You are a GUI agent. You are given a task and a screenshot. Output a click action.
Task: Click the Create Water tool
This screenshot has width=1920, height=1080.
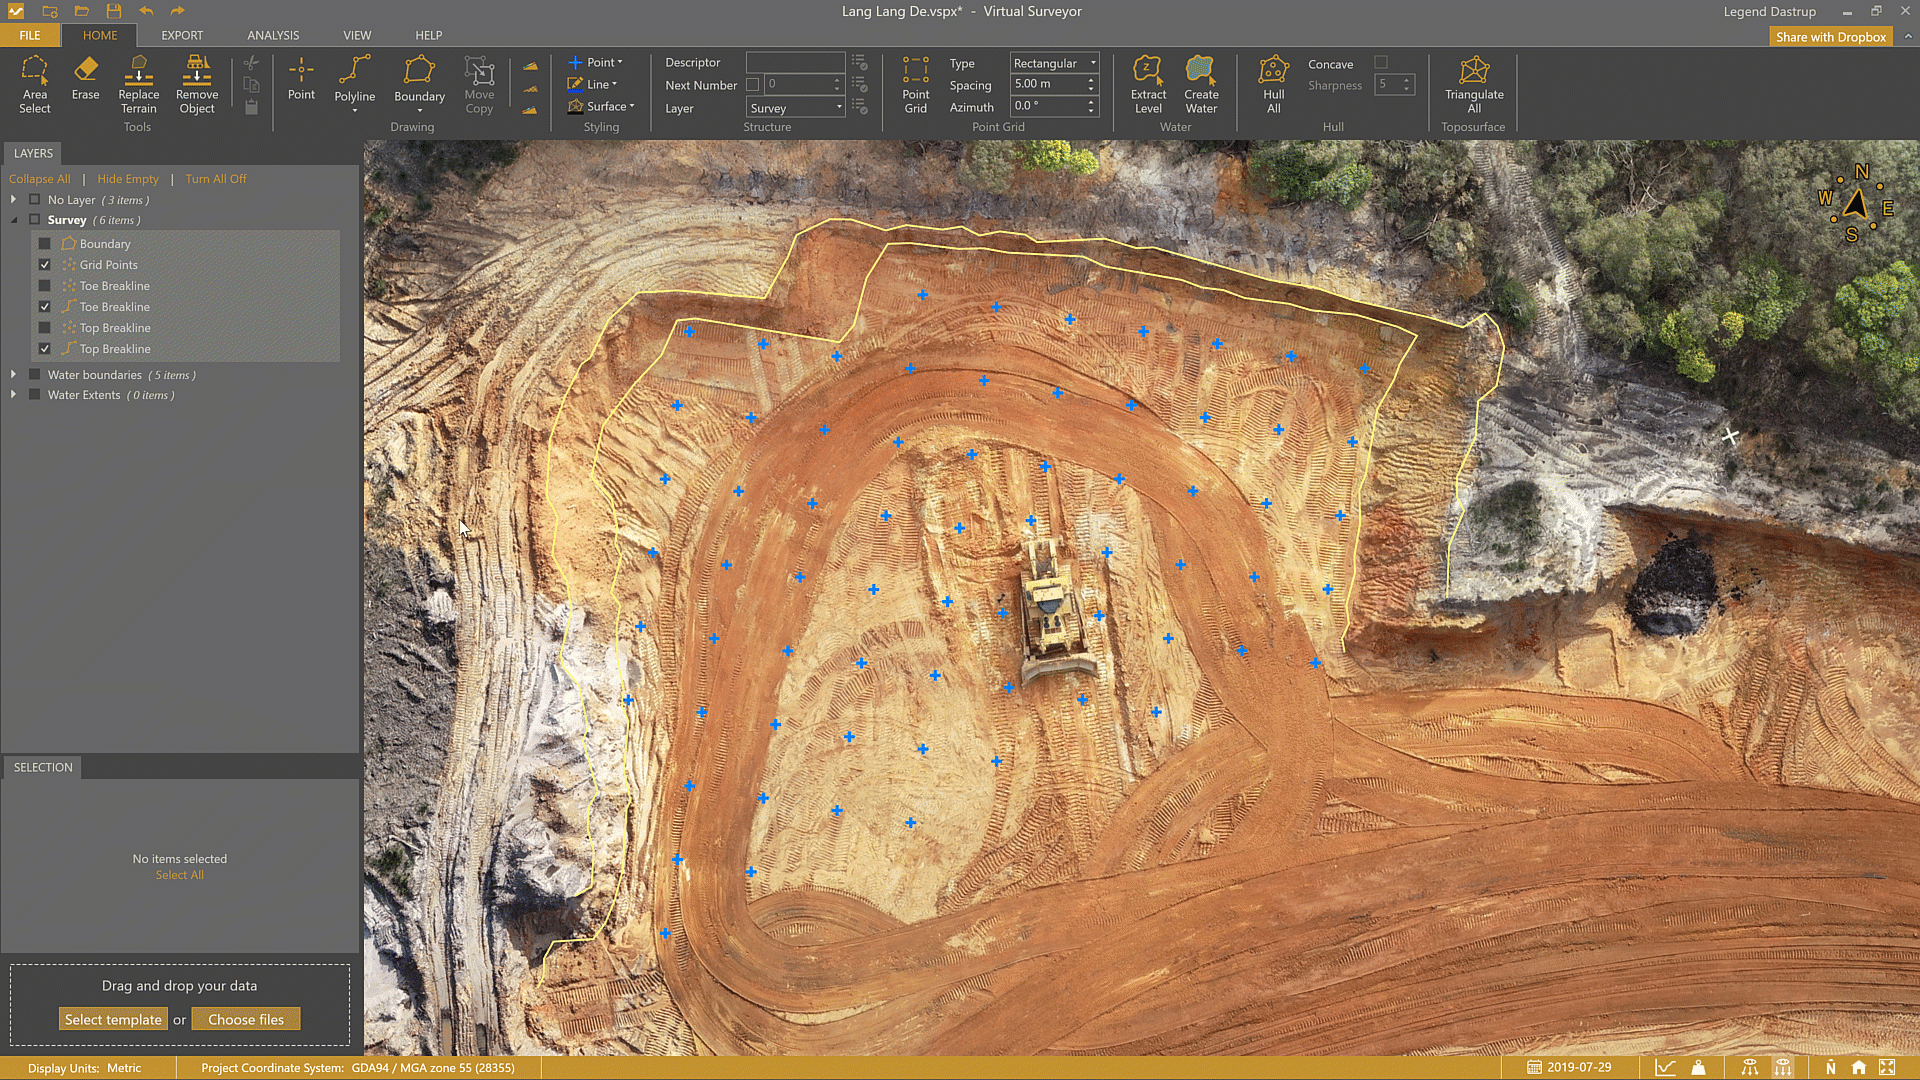click(x=1200, y=84)
